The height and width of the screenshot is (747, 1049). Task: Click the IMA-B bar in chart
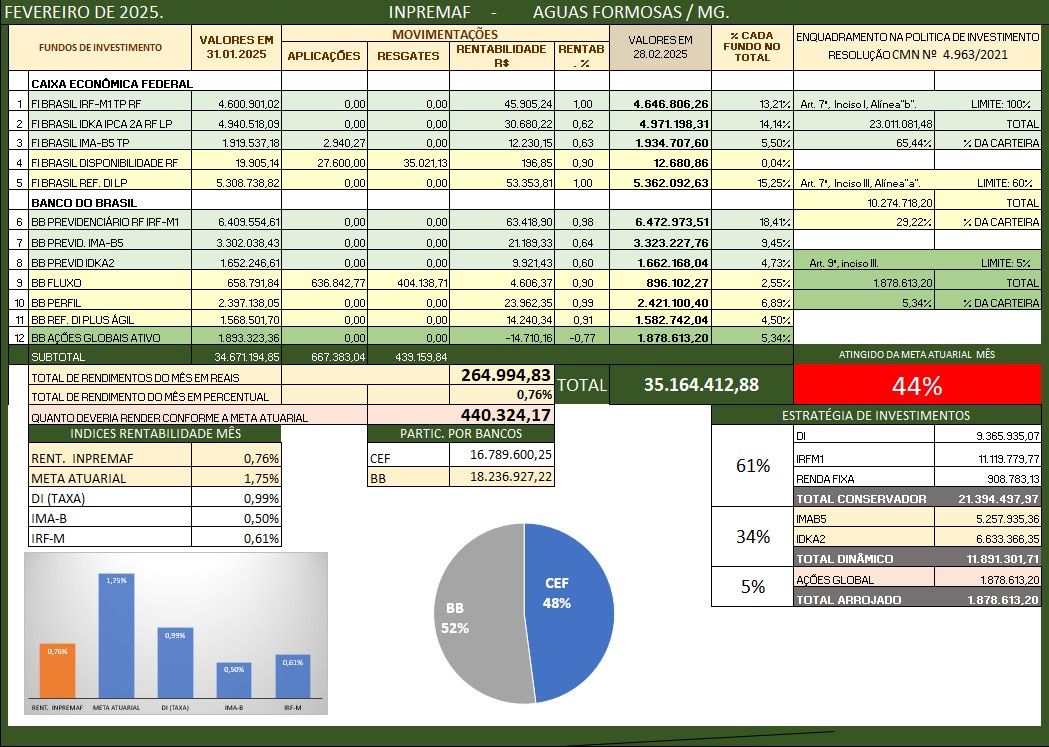coord(233,679)
